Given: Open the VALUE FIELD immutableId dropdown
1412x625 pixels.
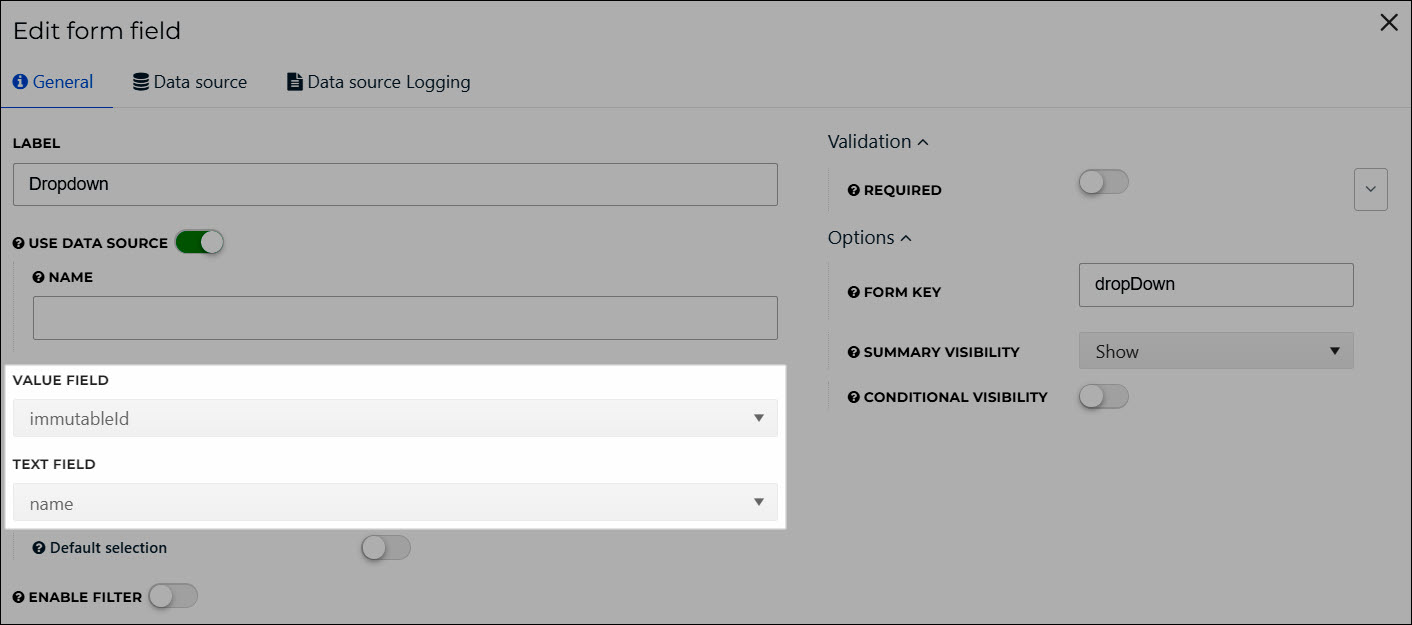Looking at the screenshot, I should [x=395, y=418].
